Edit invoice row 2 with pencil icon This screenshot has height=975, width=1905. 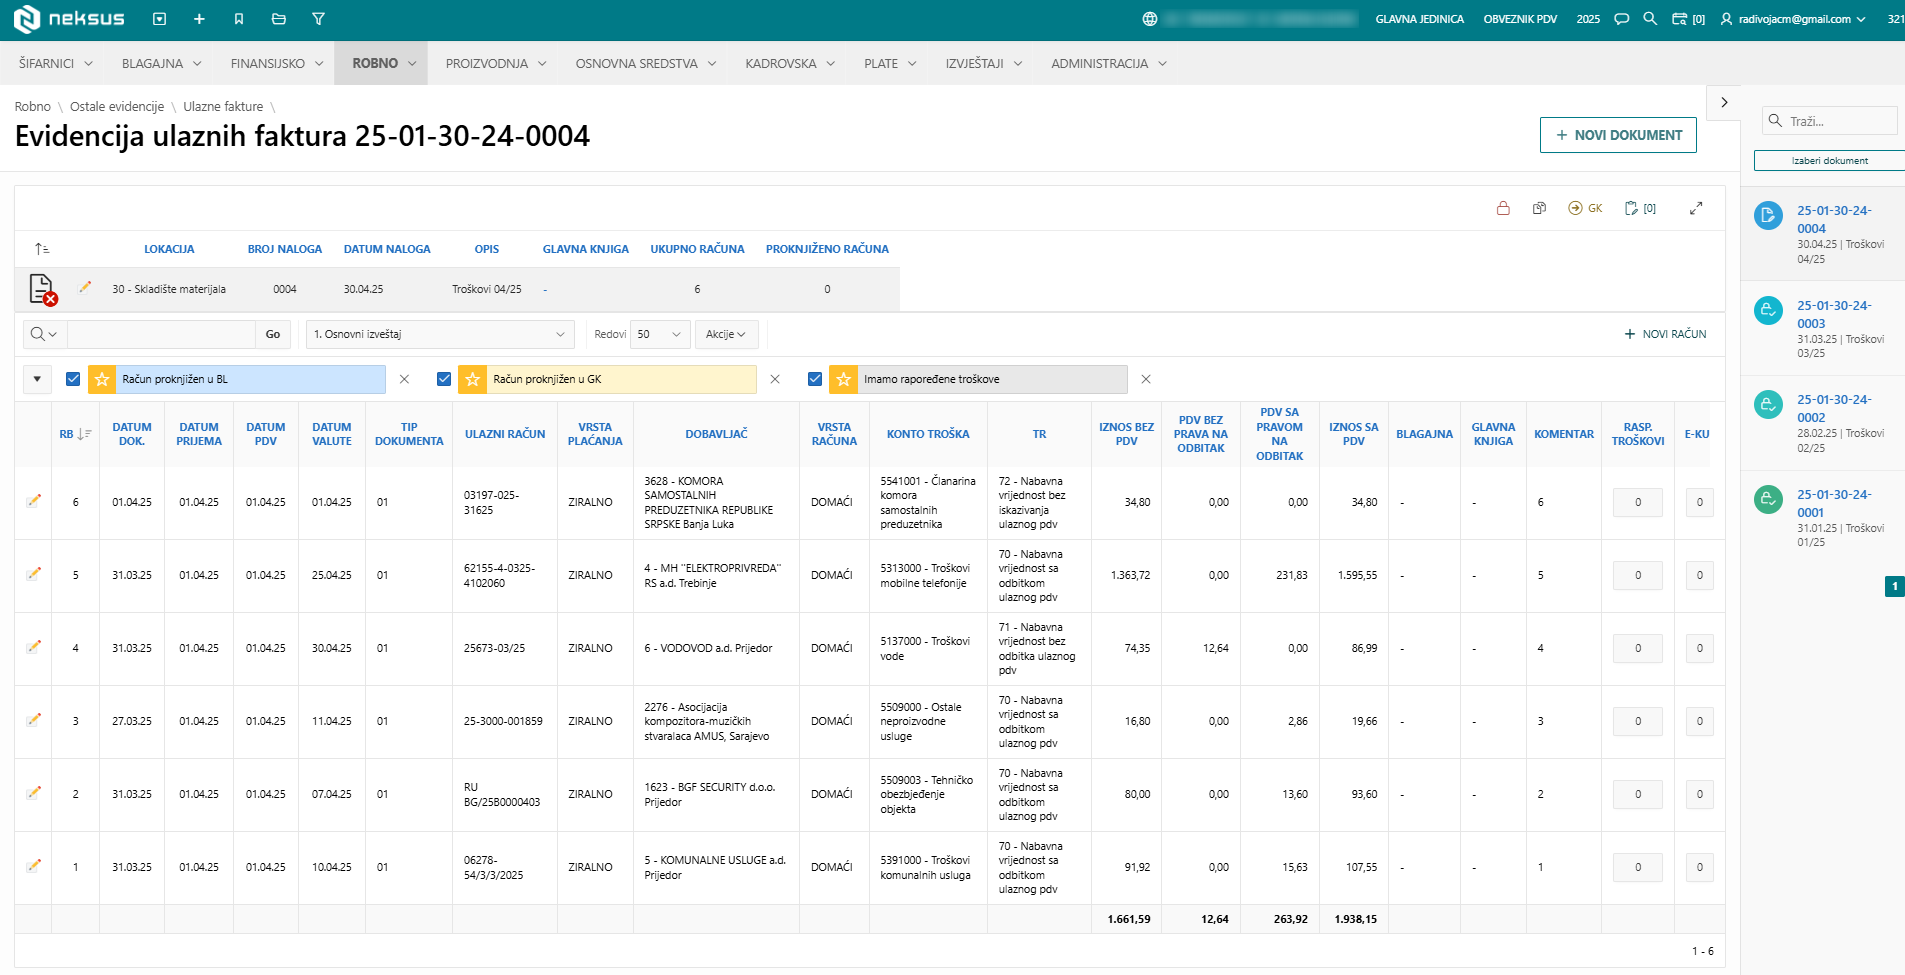click(34, 792)
